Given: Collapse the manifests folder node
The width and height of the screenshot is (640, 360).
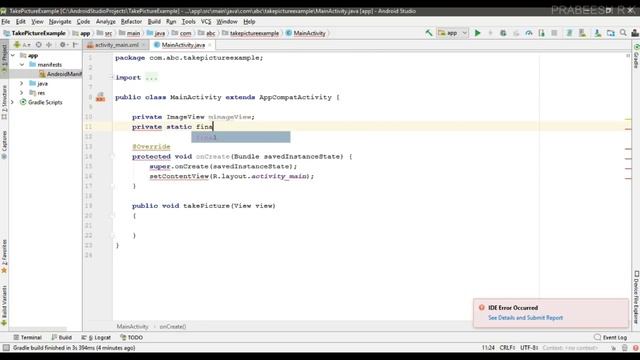Looking at the screenshot, I should 22,64.
